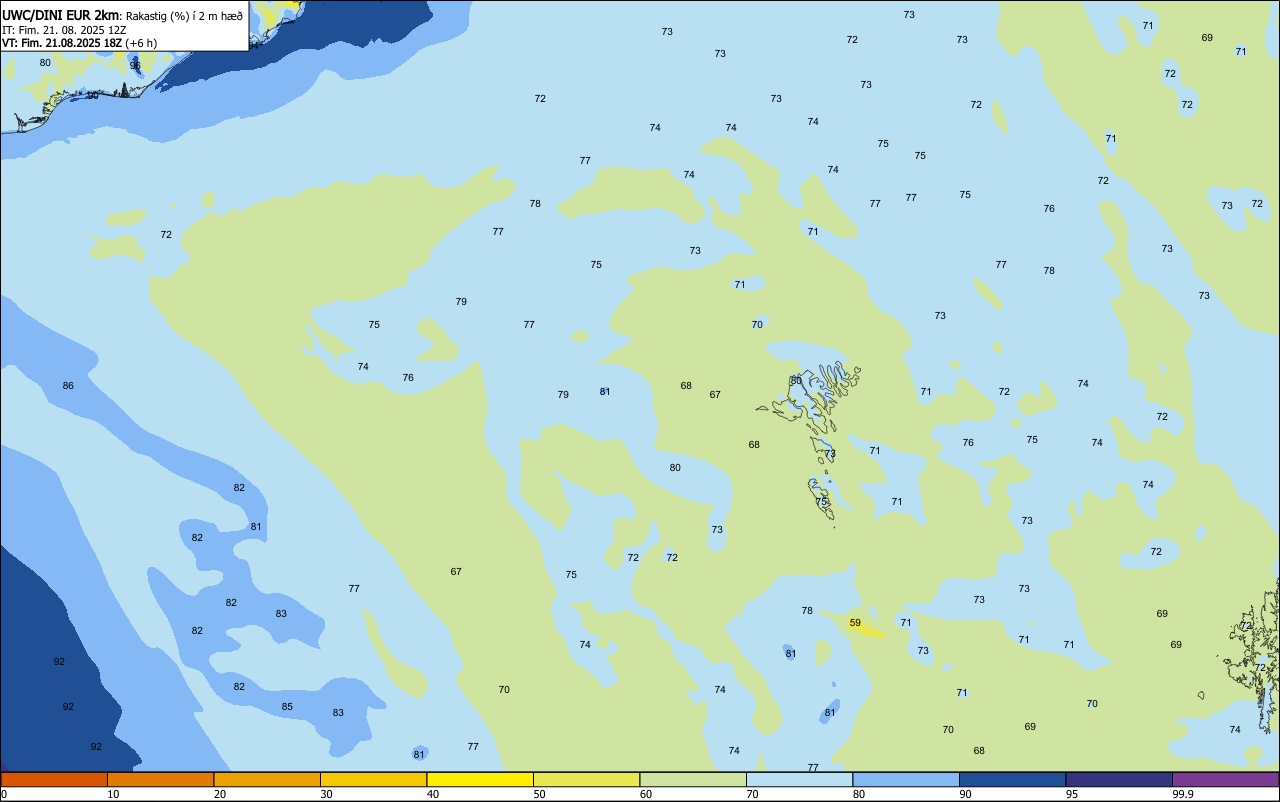Click the bright yellow 40–50 legend swatch
Viewport: 1280px width, 802px height.
(x=480, y=779)
